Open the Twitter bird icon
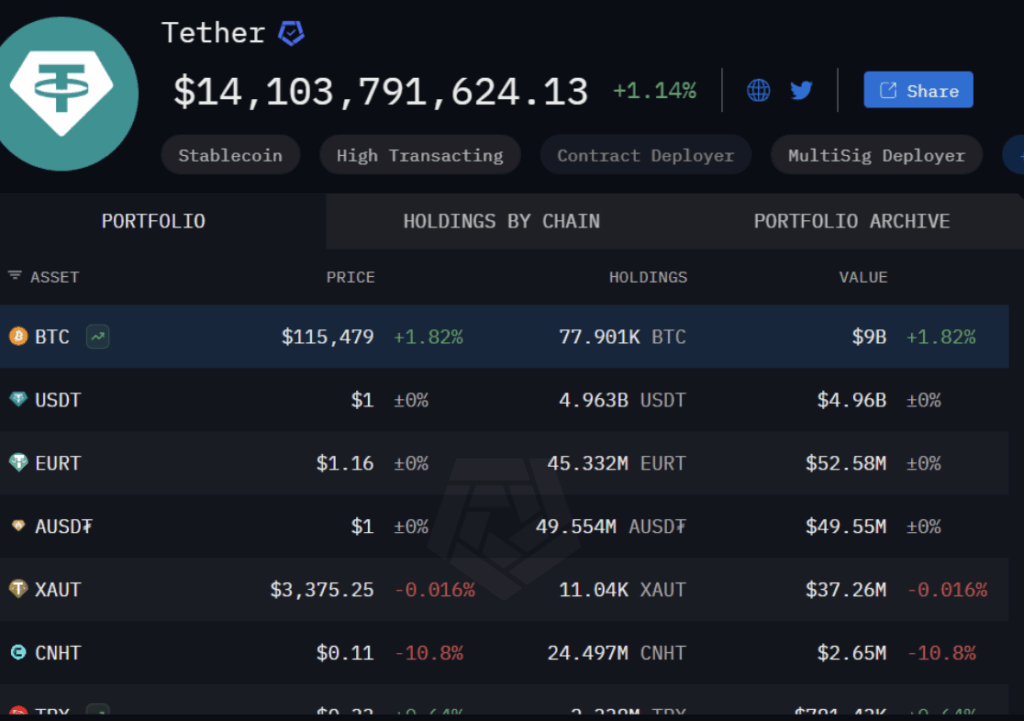 pyautogui.click(x=801, y=91)
